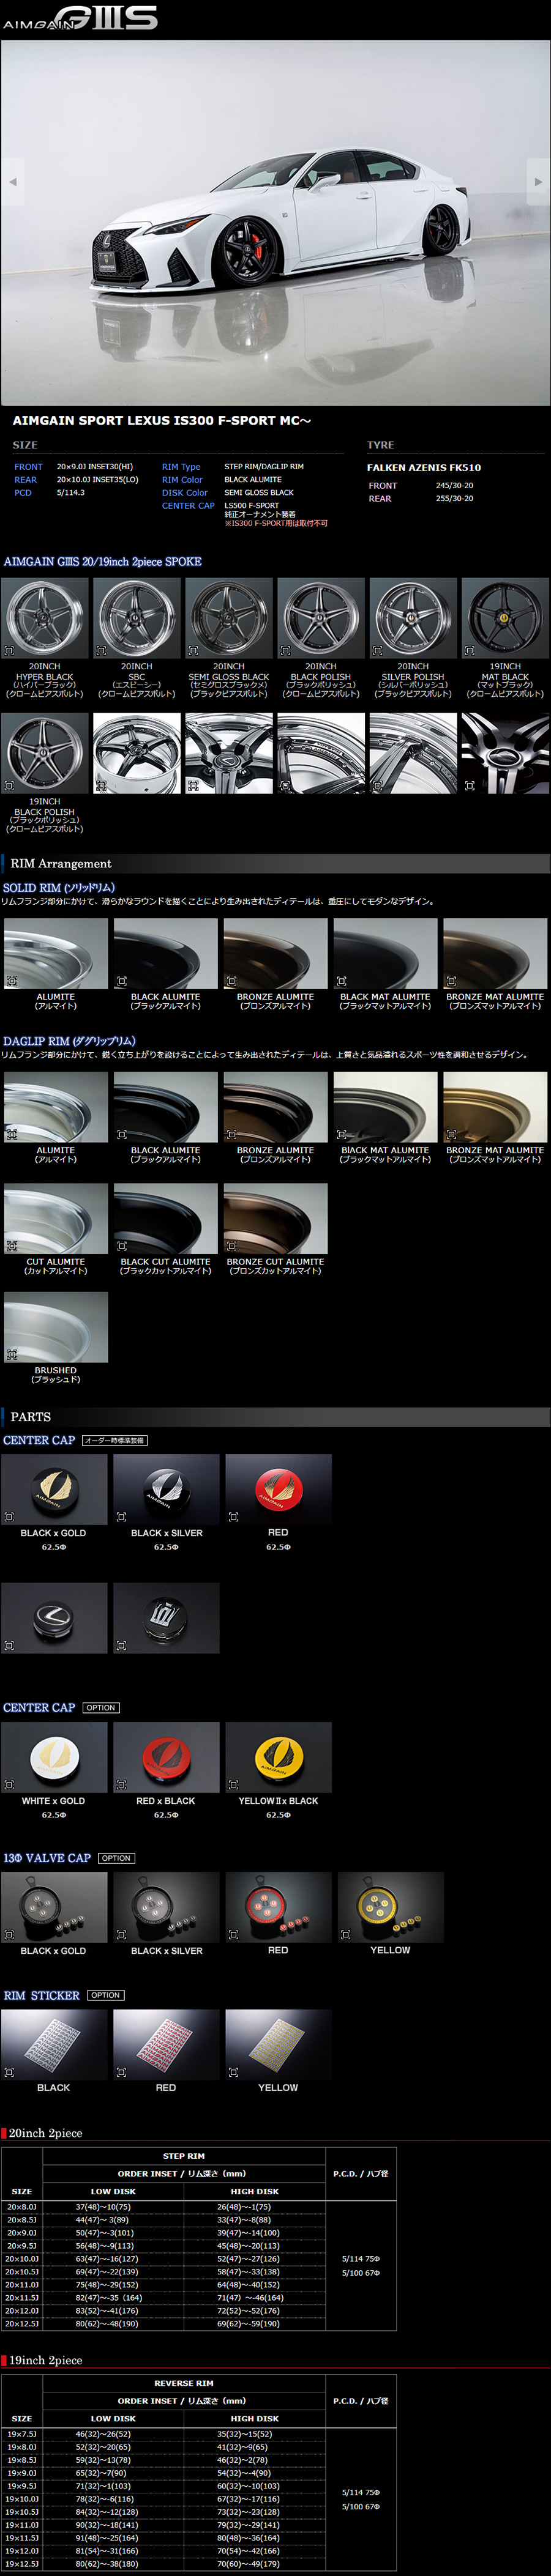This screenshot has height=2576, width=551.
Task: Enlarge the White x Gold option center cap
Action: click(x=54, y=1757)
